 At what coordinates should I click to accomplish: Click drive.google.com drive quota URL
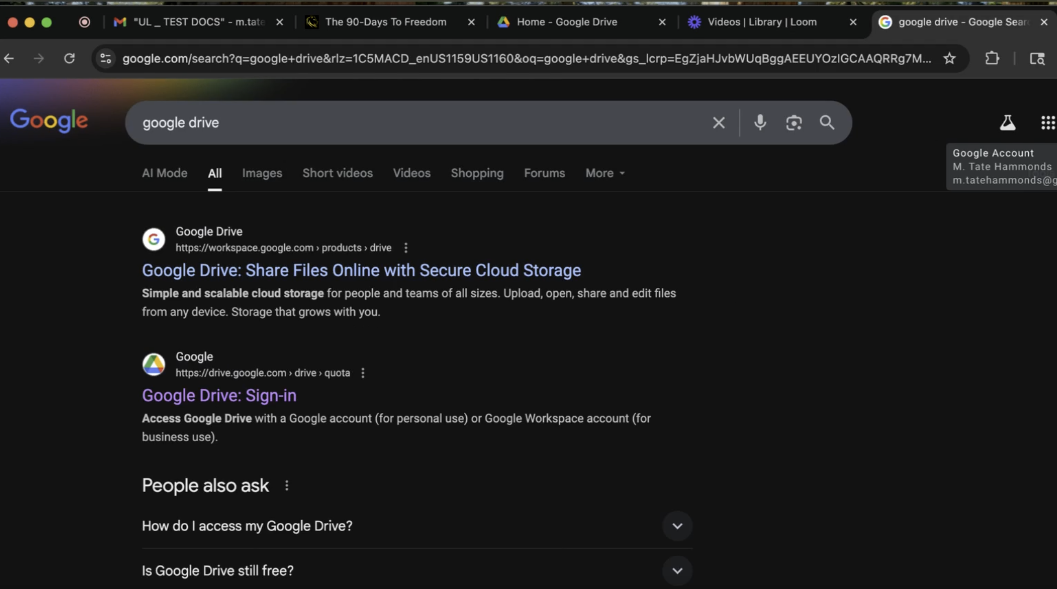click(x=263, y=373)
